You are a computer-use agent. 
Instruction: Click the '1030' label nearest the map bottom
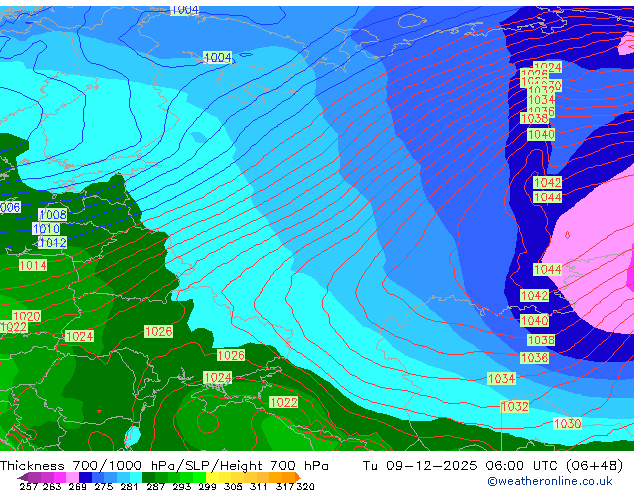pyautogui.click(x=568, y=424)
